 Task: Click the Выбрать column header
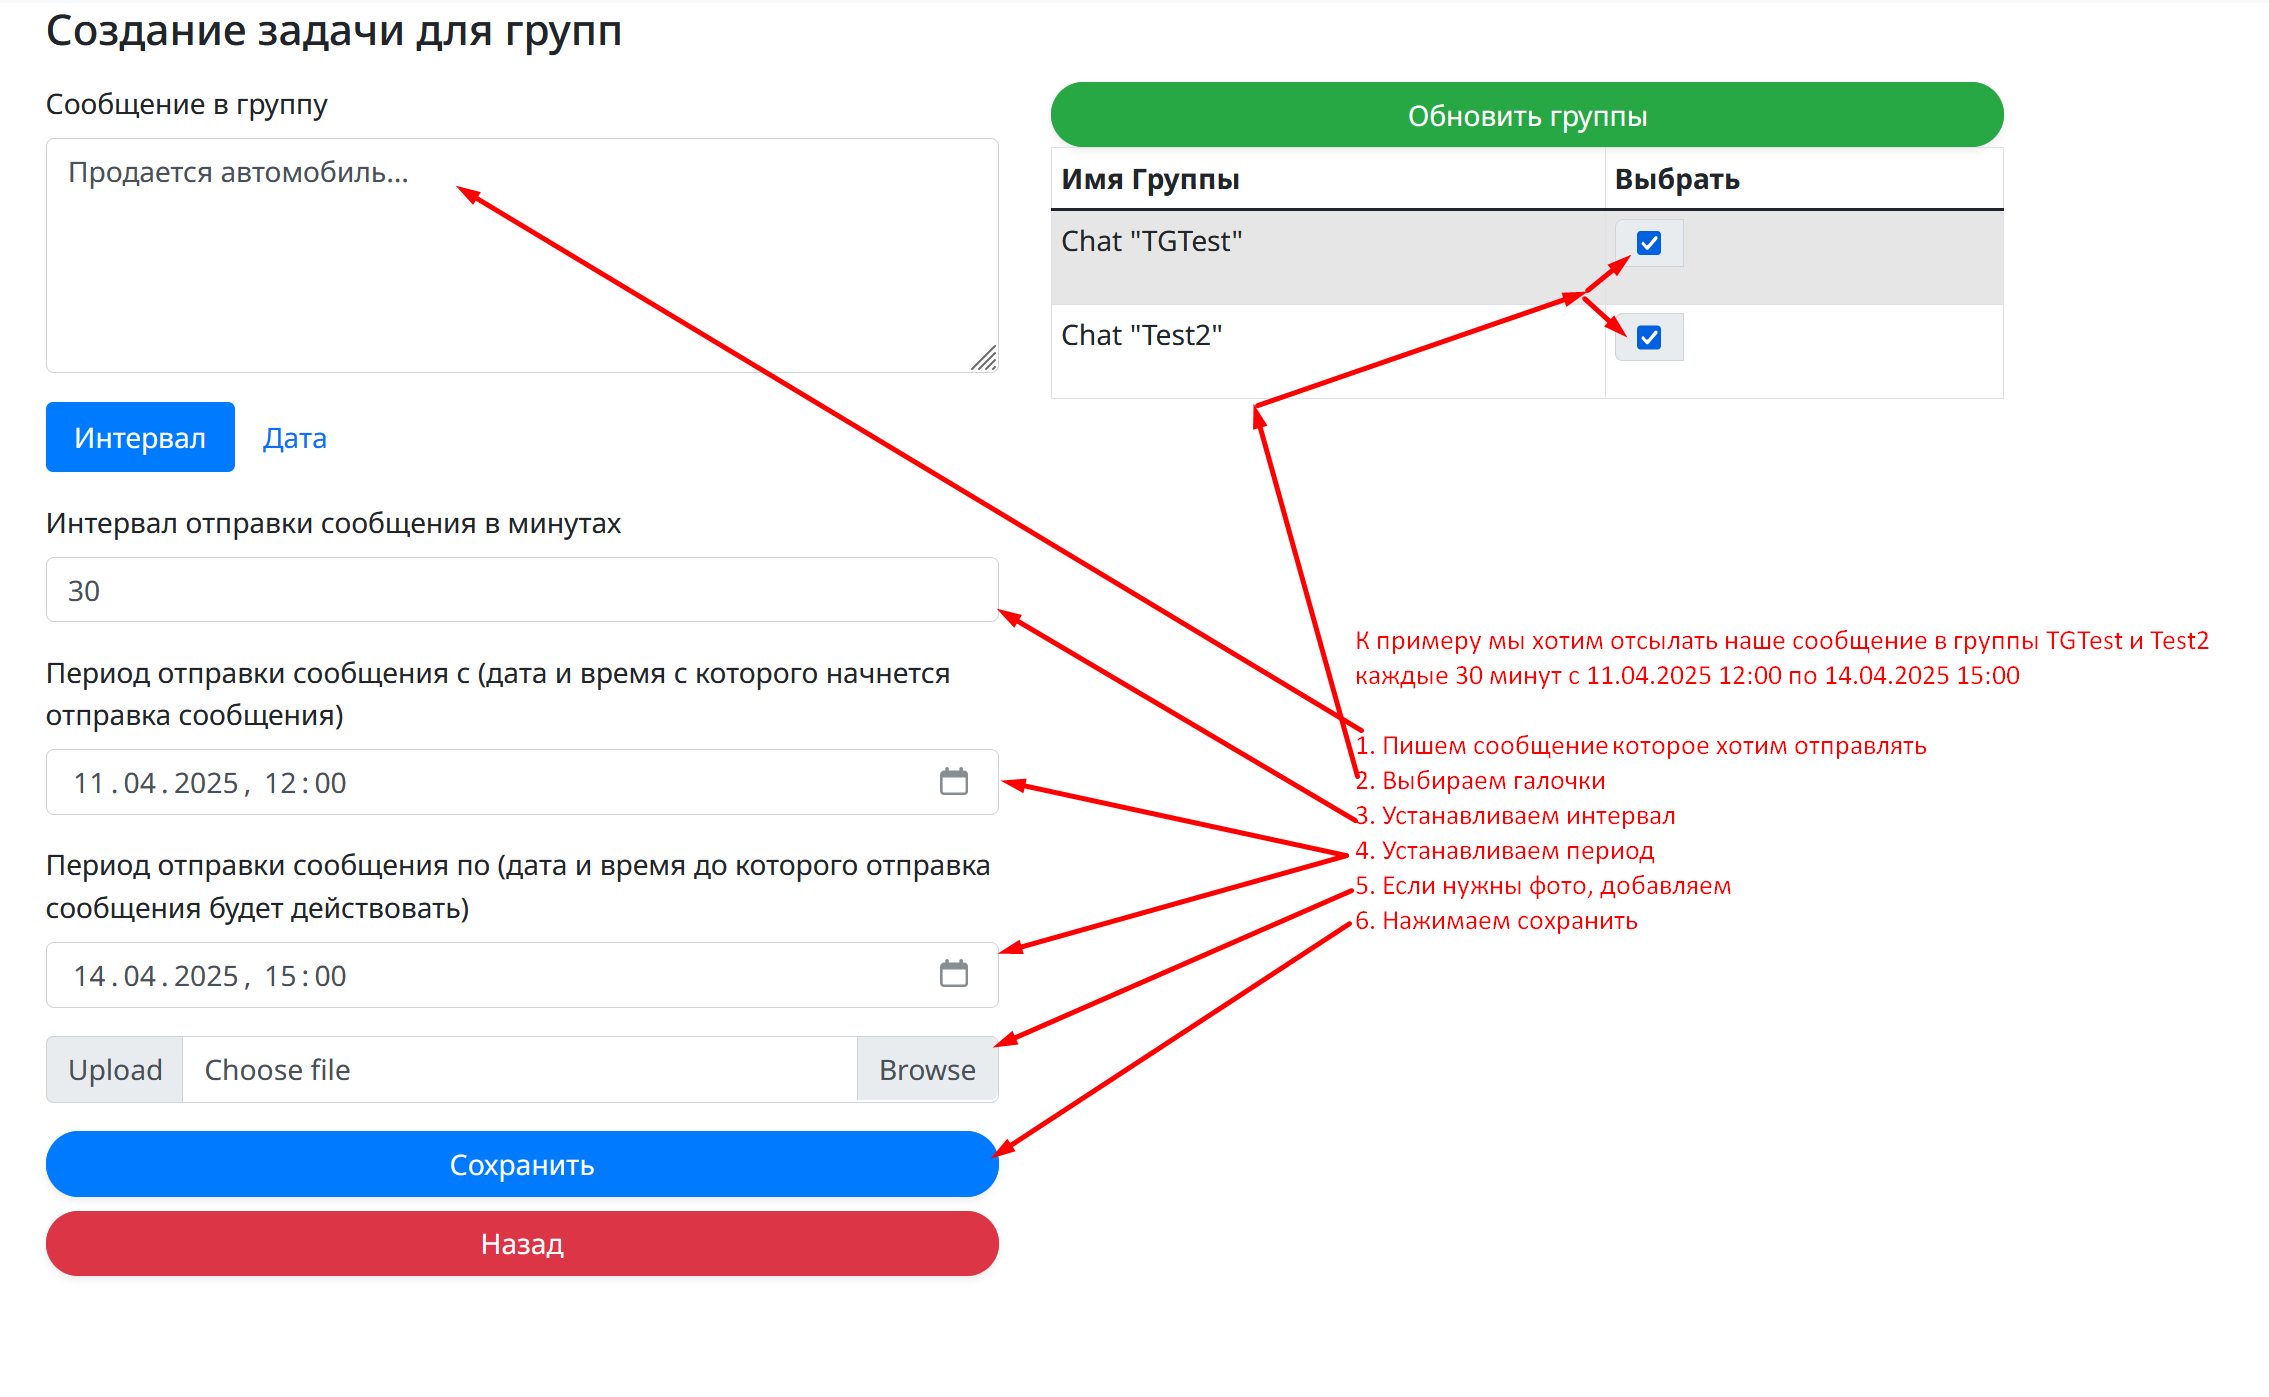tap(1677, 180)
